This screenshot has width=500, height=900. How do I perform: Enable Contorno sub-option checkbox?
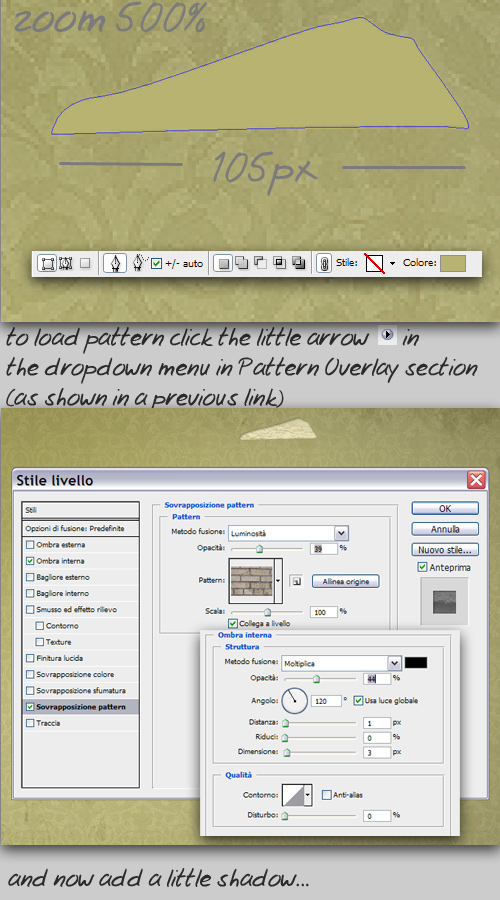tap(40, 626)
